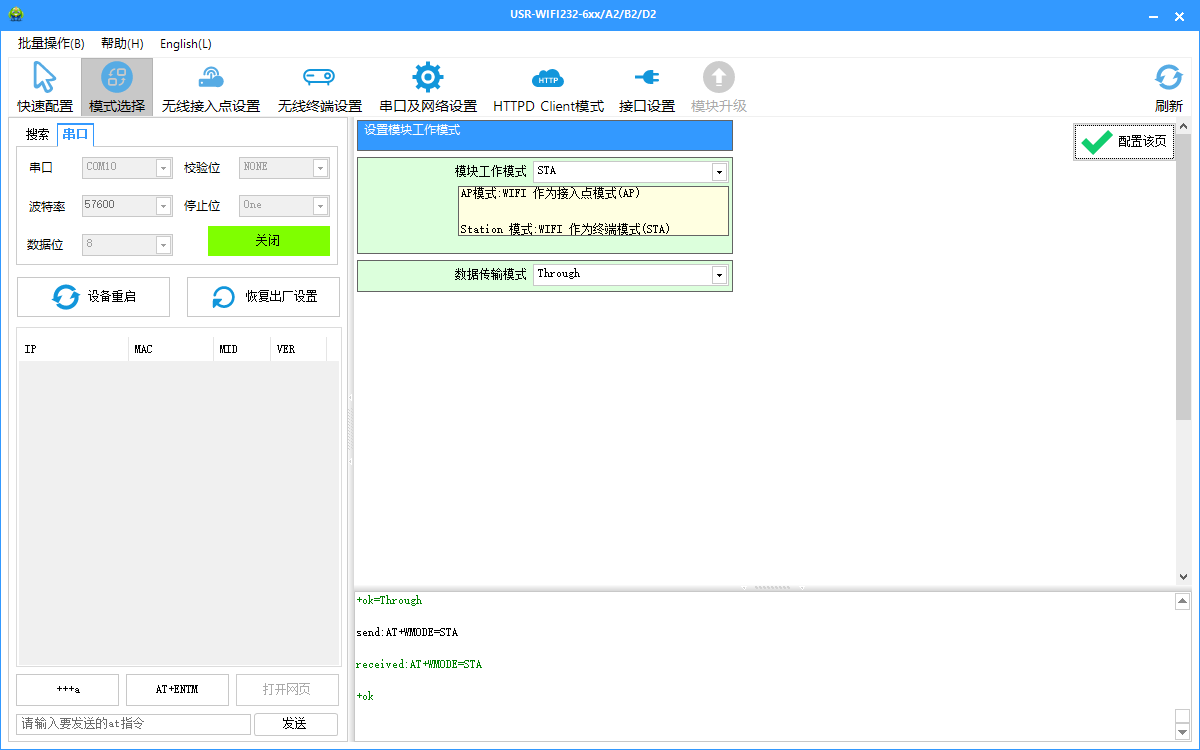Viewport: 1200px width, 750px height.
Task: Click the settings panel vertical scrollbar thumb
Action: point(1184,277)
